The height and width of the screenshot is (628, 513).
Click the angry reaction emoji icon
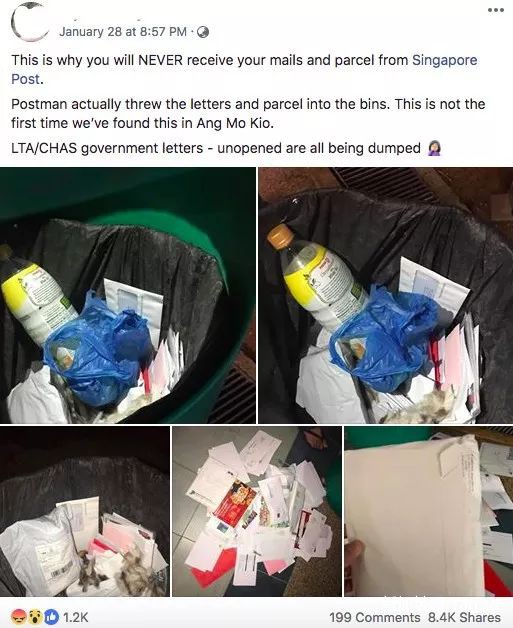[21, 616]
